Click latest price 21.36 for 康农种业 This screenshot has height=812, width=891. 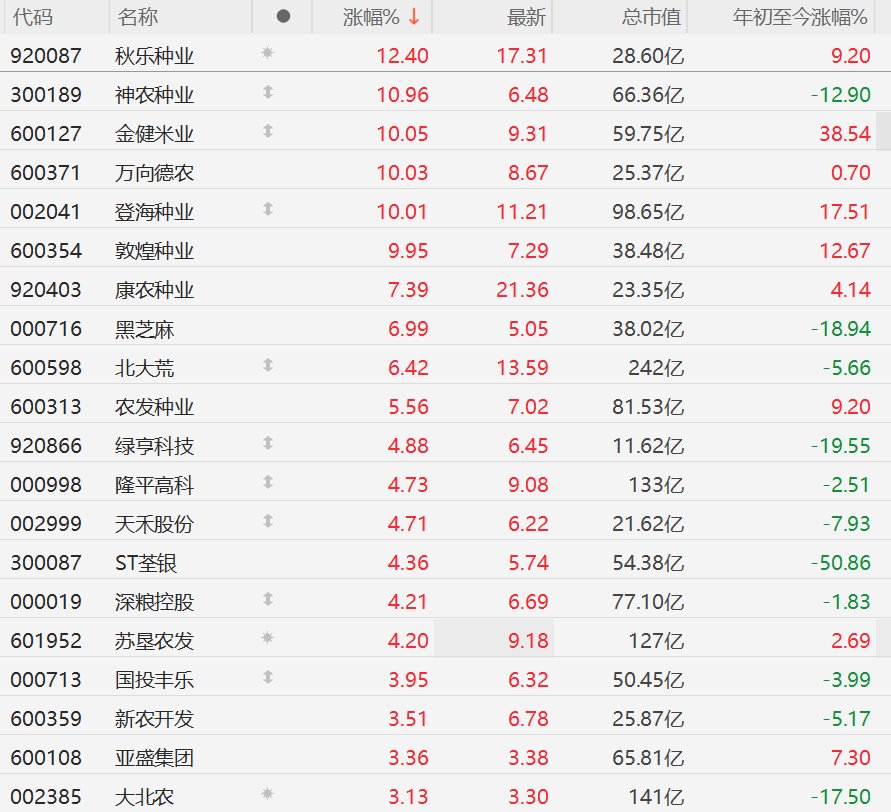(x=522, y=290)
